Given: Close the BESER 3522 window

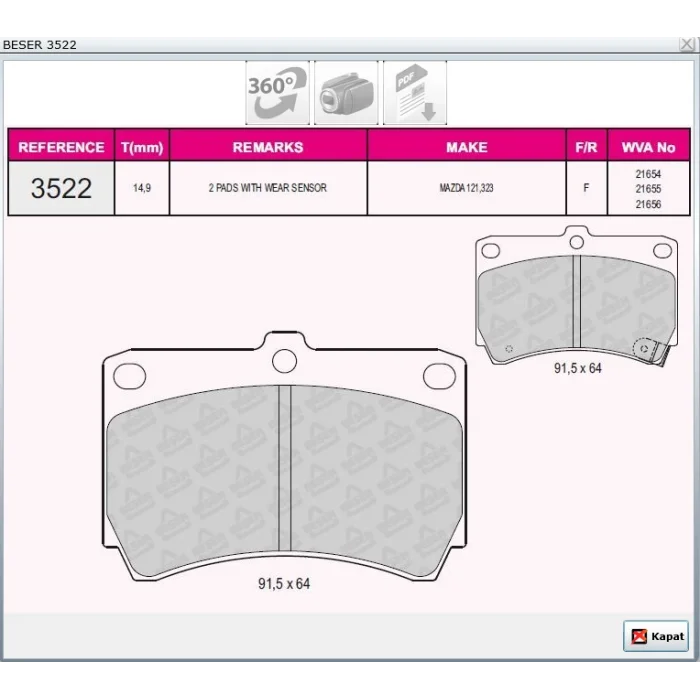Looking at the screenshot, I should pyautogui.click(x=687, y=44).
